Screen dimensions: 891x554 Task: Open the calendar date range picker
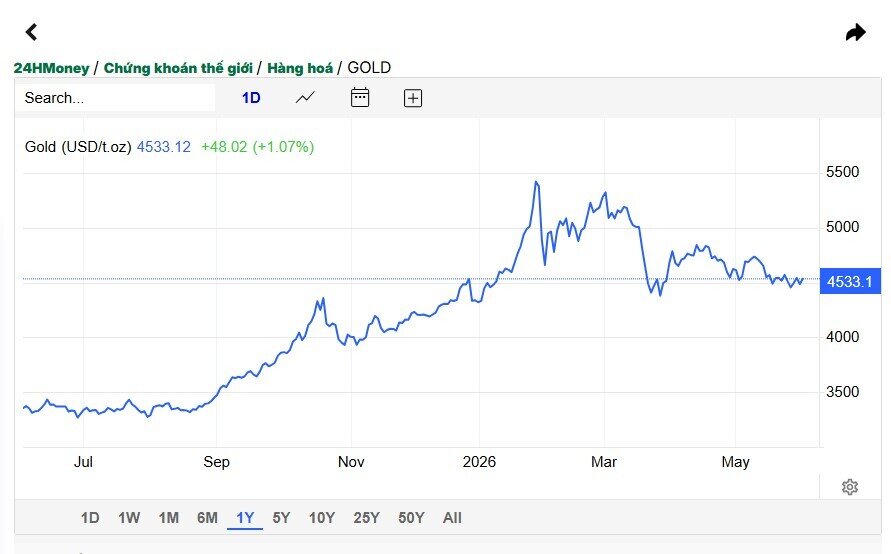pyautogui.click(x=360, y=98)
